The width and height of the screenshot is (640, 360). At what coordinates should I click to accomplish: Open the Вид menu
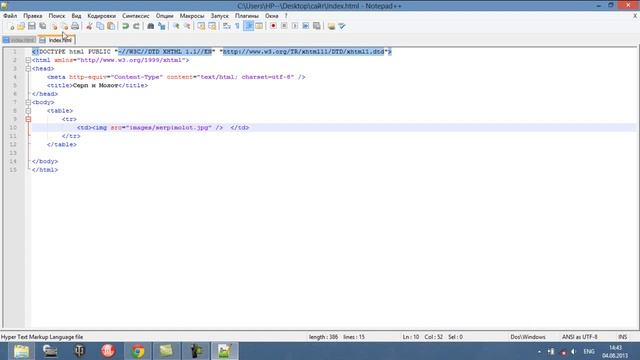pyautogui.click(x=76, y=16)
